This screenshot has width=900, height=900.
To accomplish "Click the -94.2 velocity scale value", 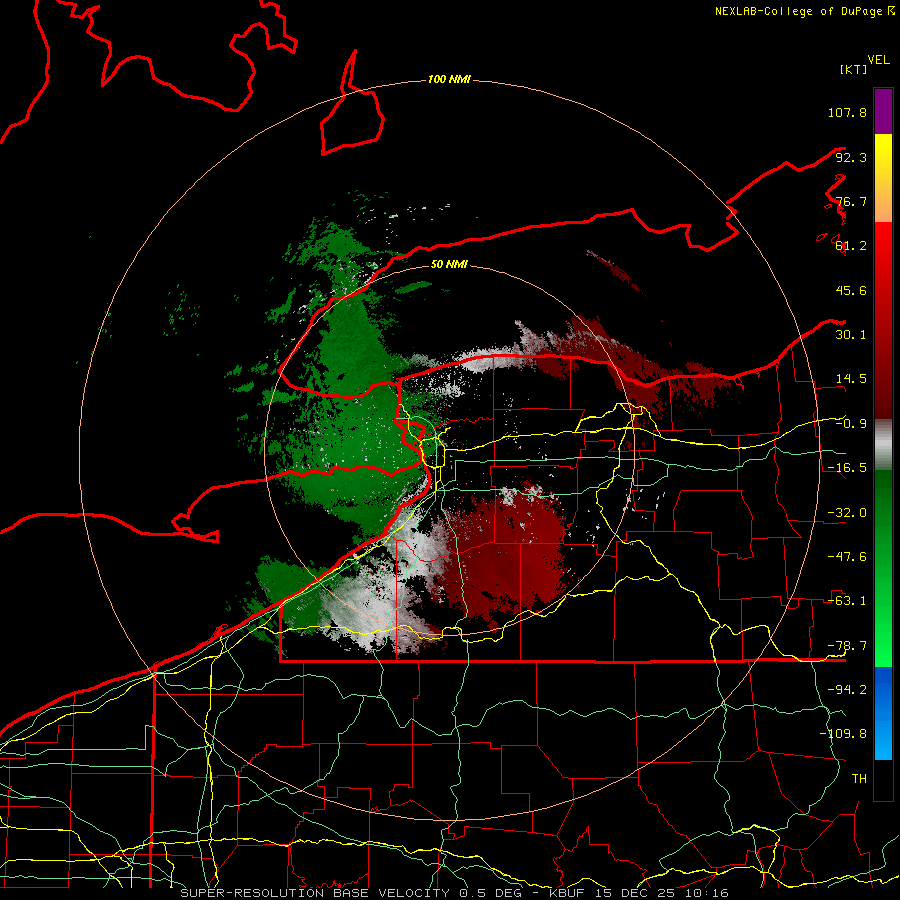I will (x=847, y=690).
